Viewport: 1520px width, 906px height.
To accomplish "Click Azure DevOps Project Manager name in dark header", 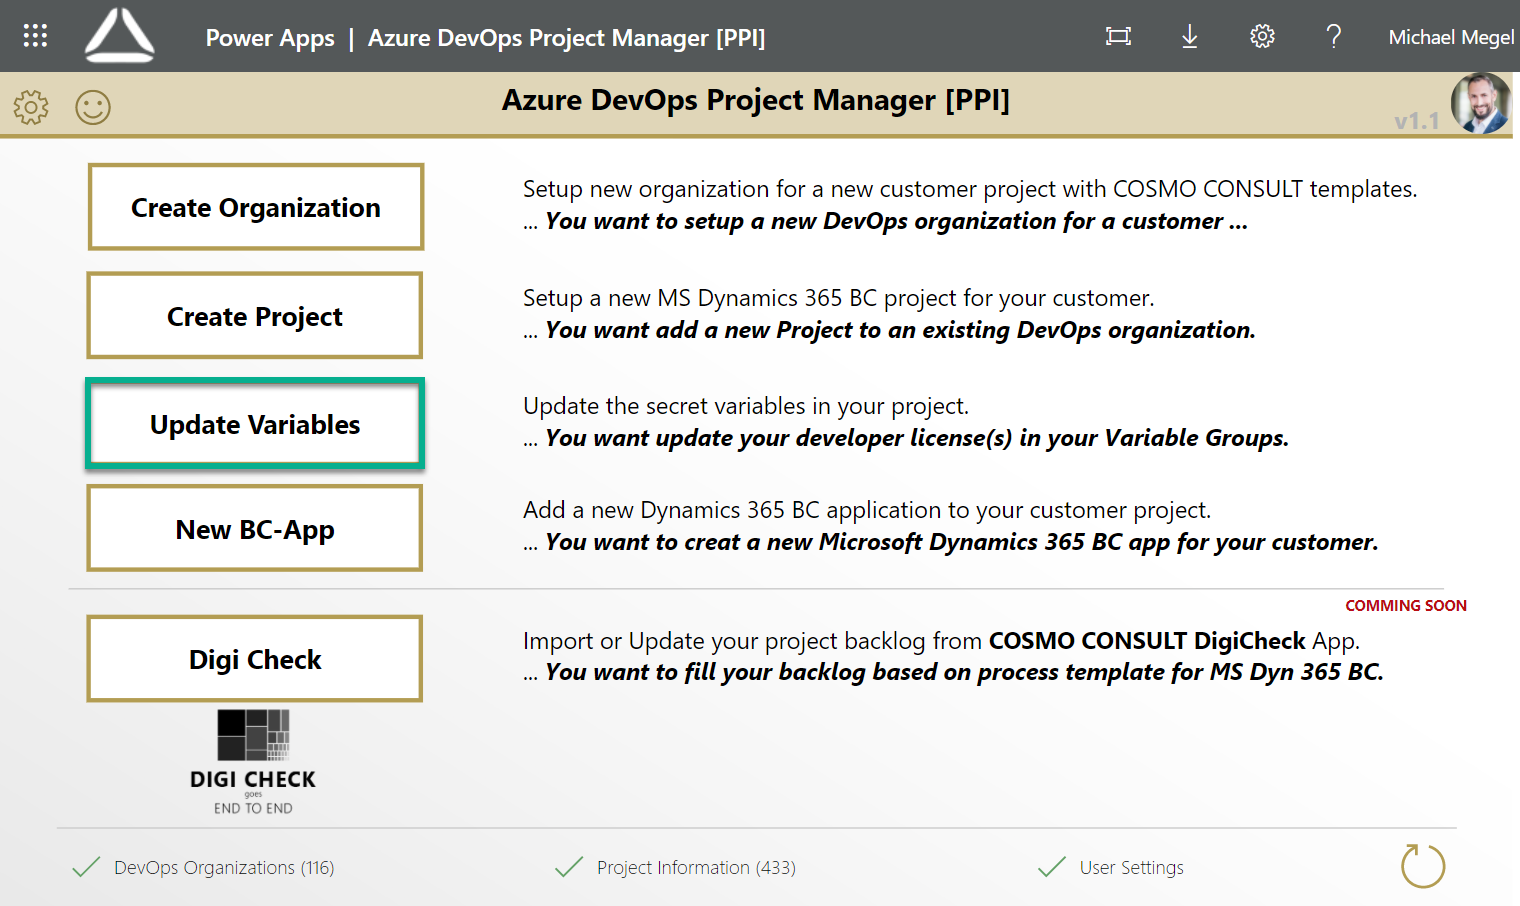I will [x=566, y=38].
